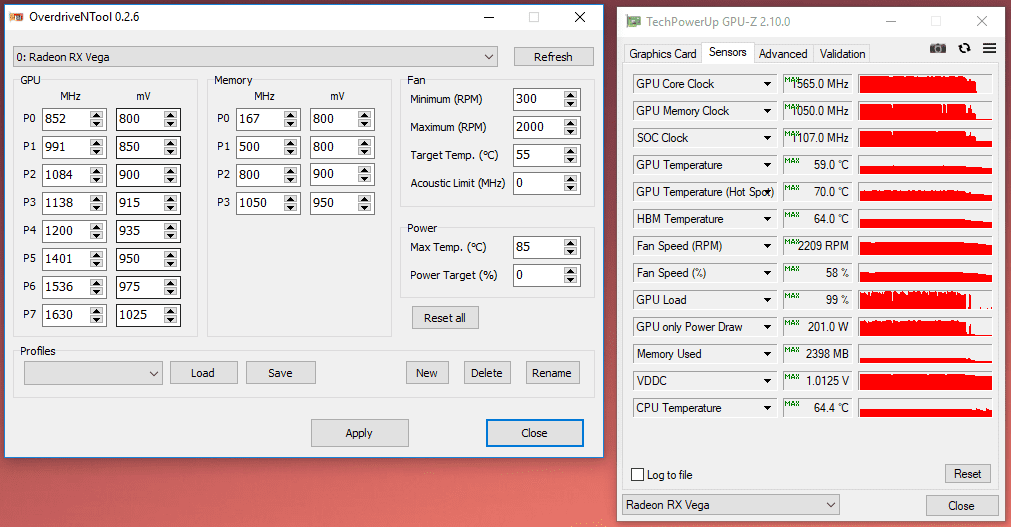Expand the GPU Temperature sensor dropdown
This screenshot has width=1011, height=527.
click(x=767, y=165)
